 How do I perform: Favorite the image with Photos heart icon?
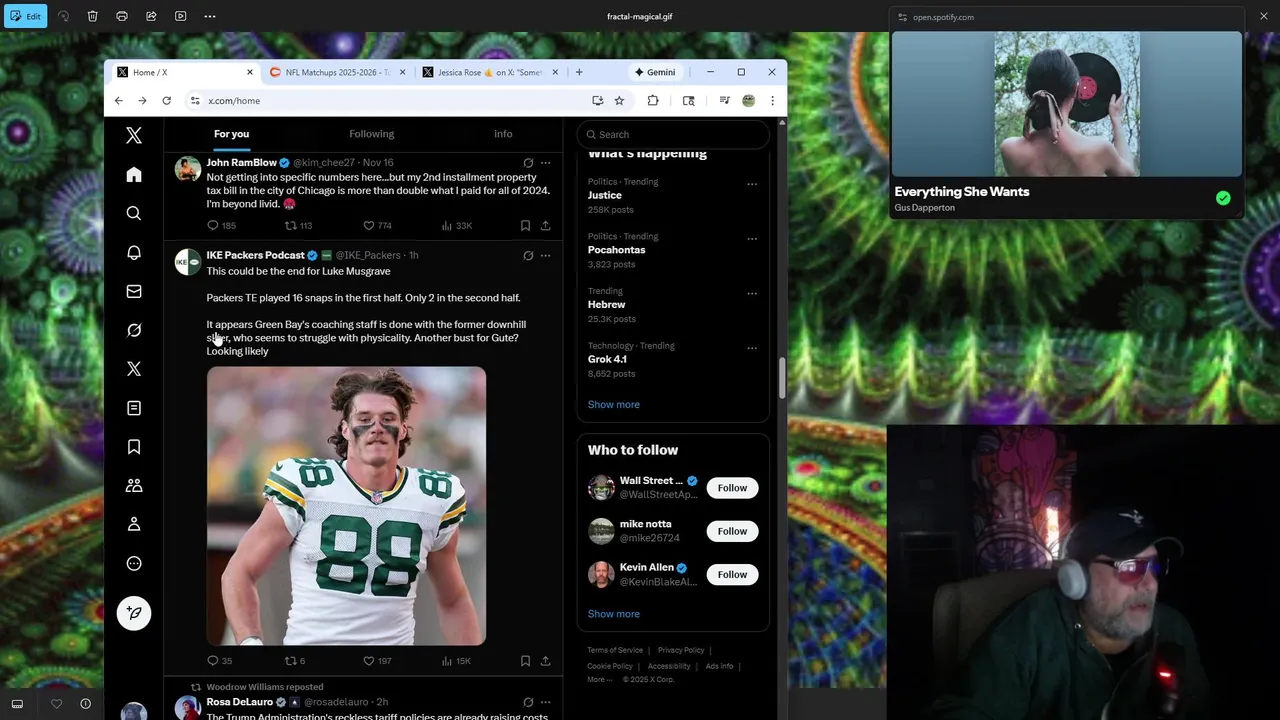point(56,704)
